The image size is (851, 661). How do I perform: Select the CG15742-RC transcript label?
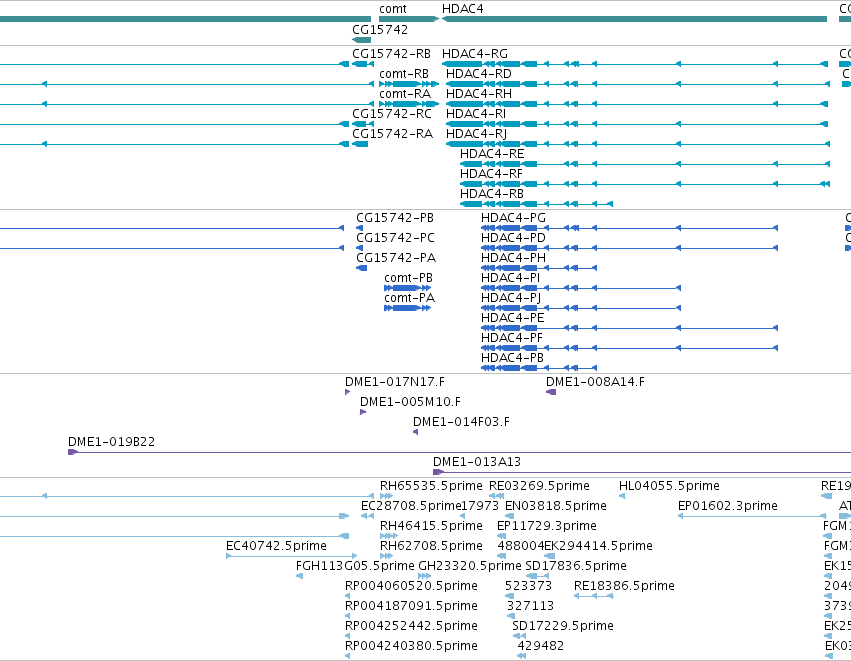[x=392, y=114]
